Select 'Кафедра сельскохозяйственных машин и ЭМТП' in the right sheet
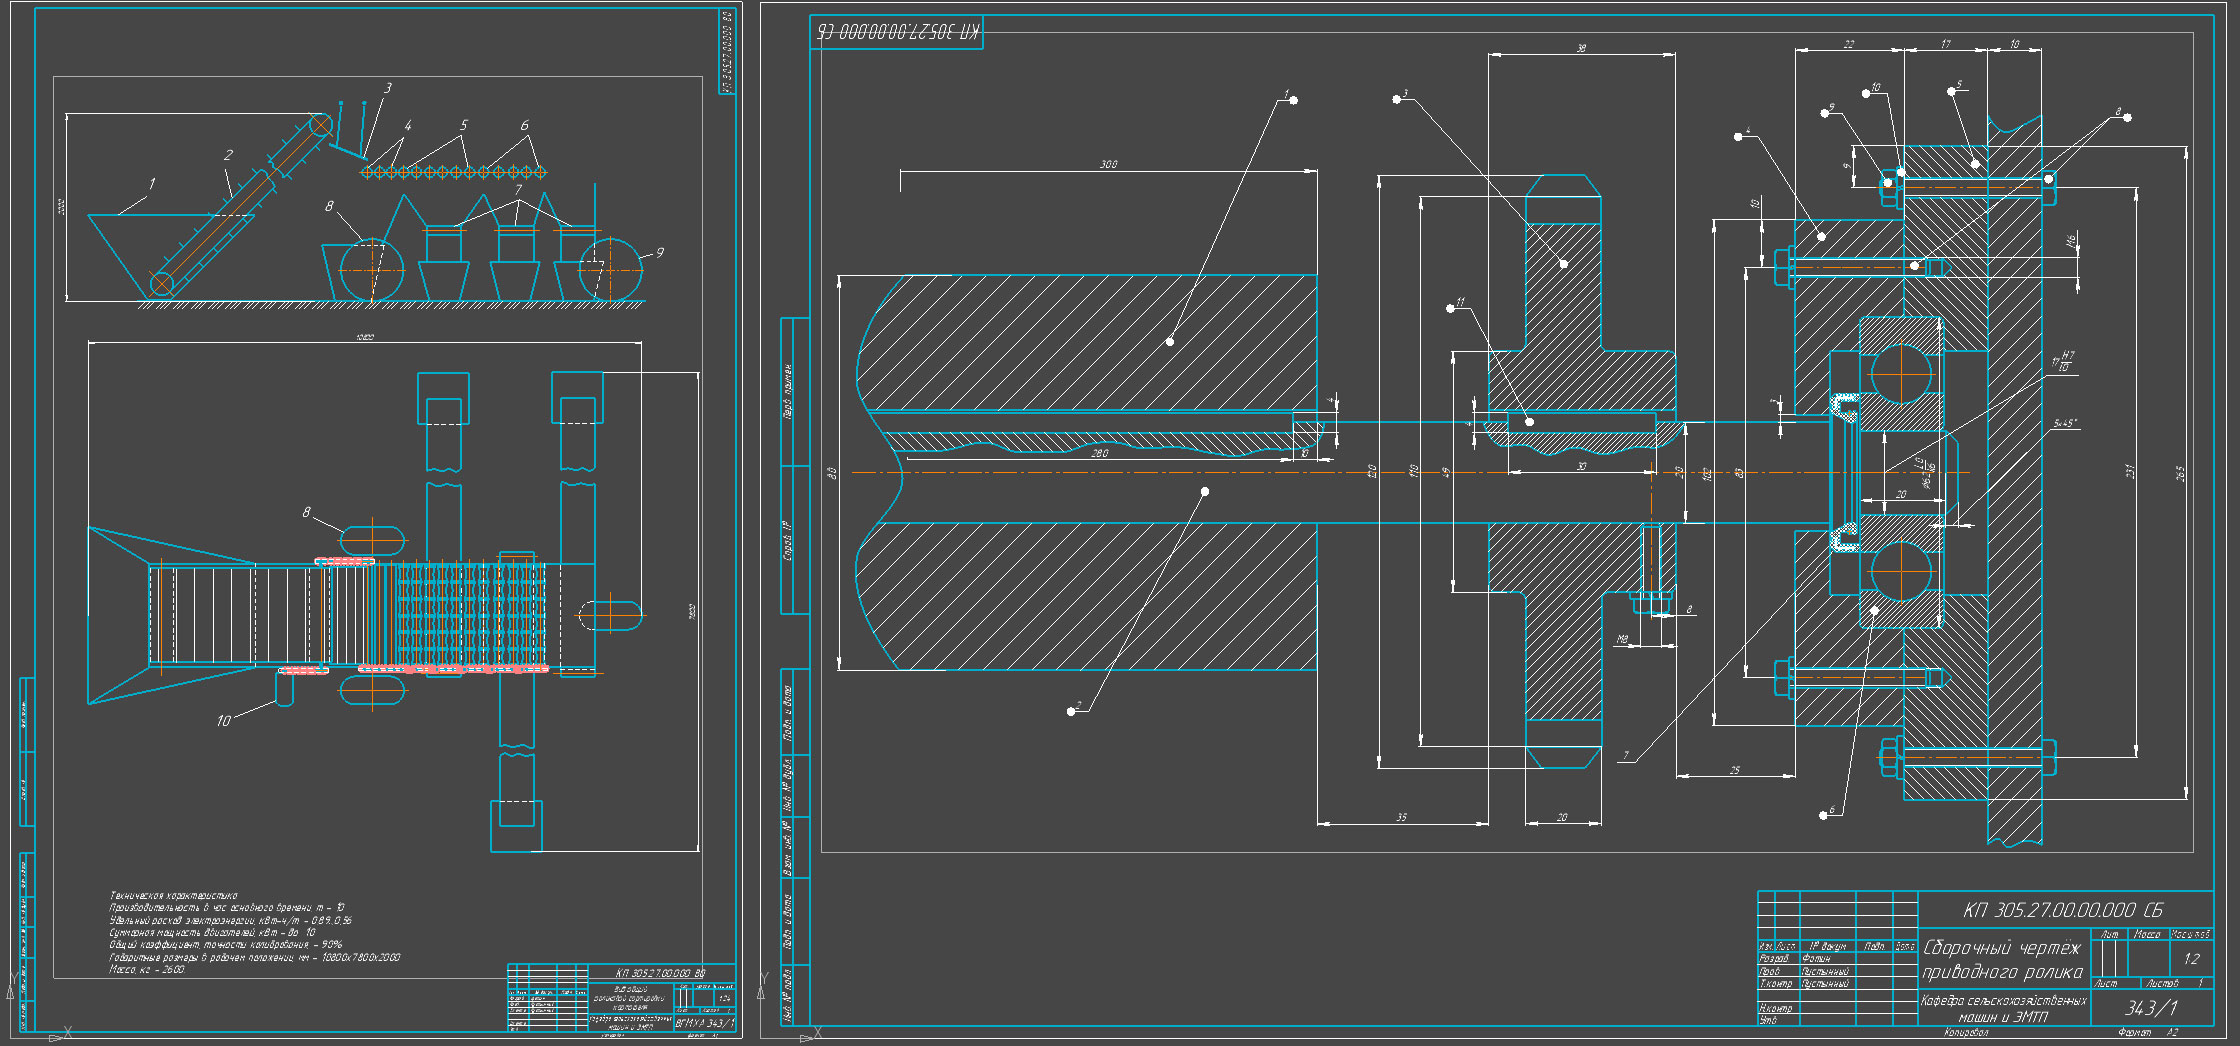Image resolution: width=2240 pixels, height=1046 pixels. (2003, 1008)
